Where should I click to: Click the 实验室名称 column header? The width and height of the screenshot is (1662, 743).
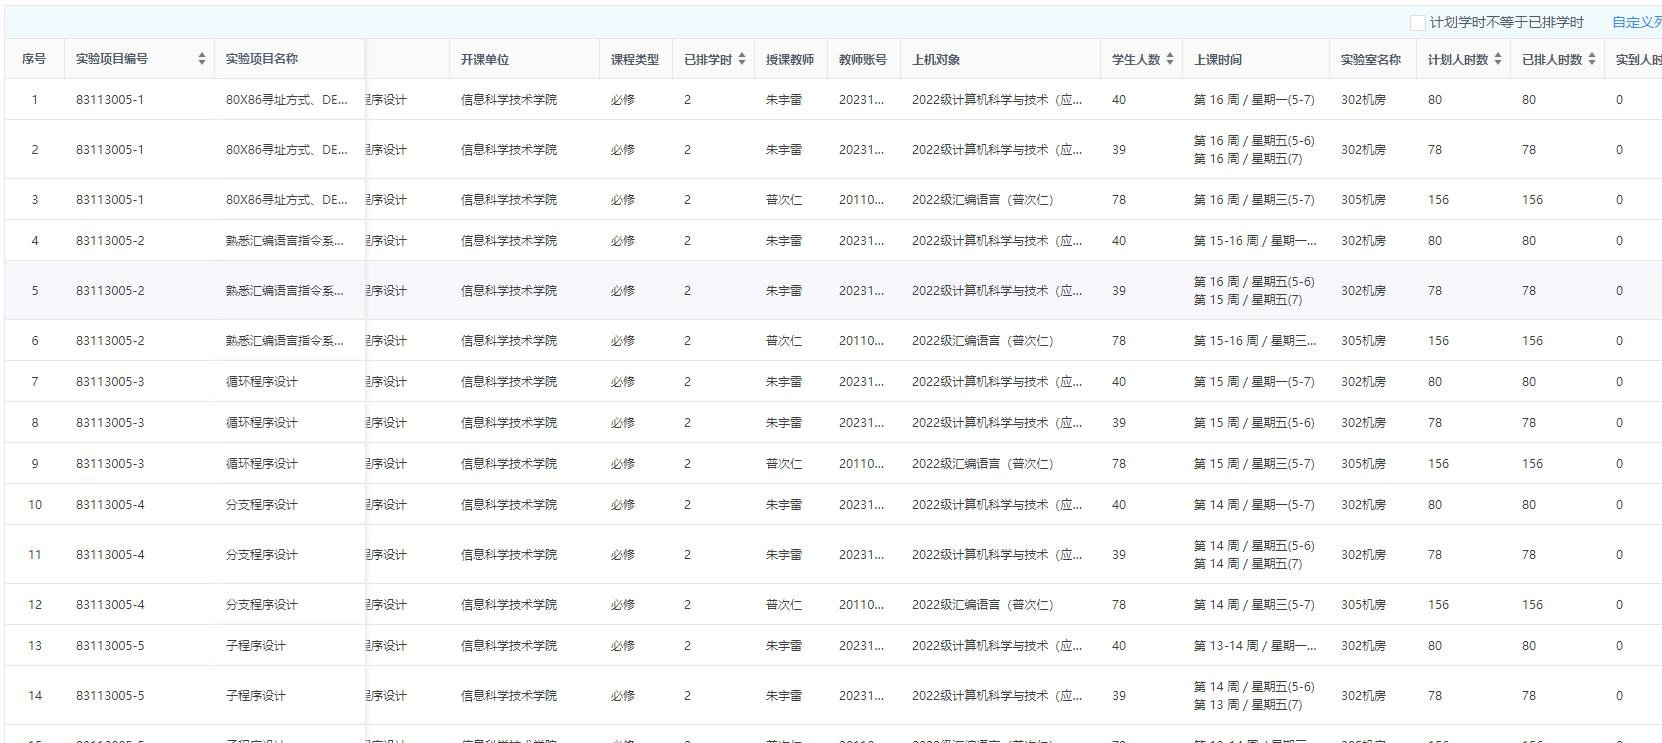(1371, 60)
